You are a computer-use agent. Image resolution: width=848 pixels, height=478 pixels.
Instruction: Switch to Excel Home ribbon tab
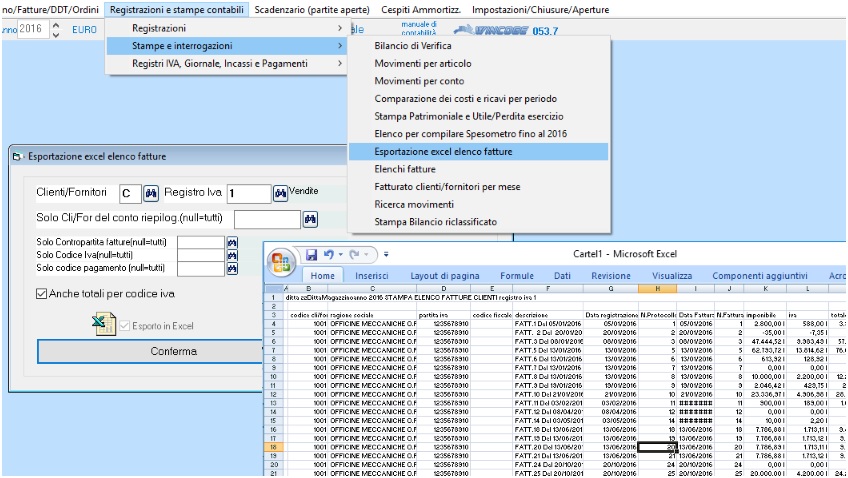pos(322,276)
